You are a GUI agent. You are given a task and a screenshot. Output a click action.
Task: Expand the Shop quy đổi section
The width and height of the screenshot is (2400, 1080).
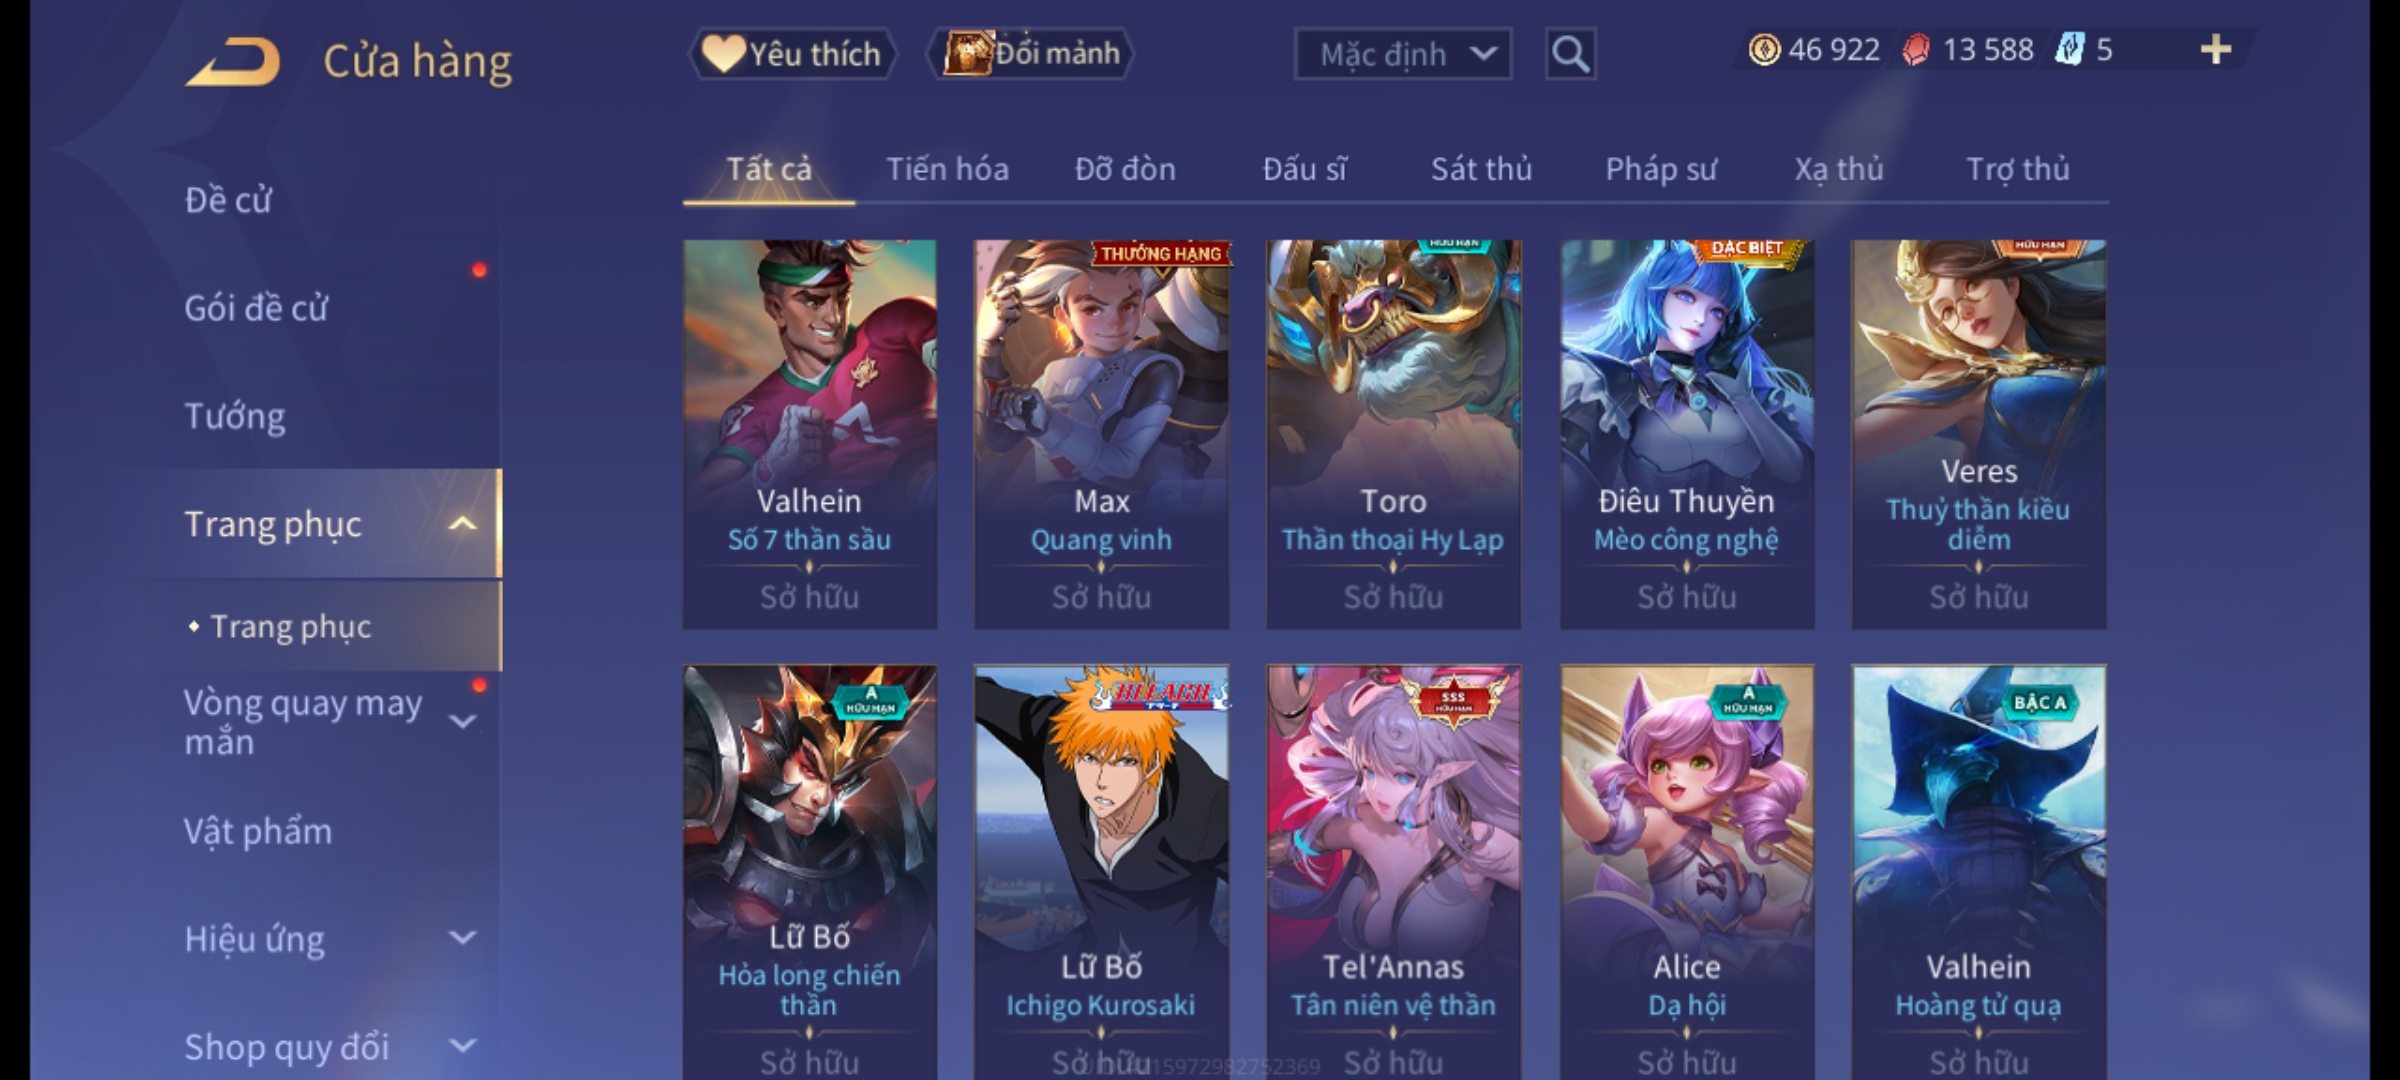(463, 1046)
